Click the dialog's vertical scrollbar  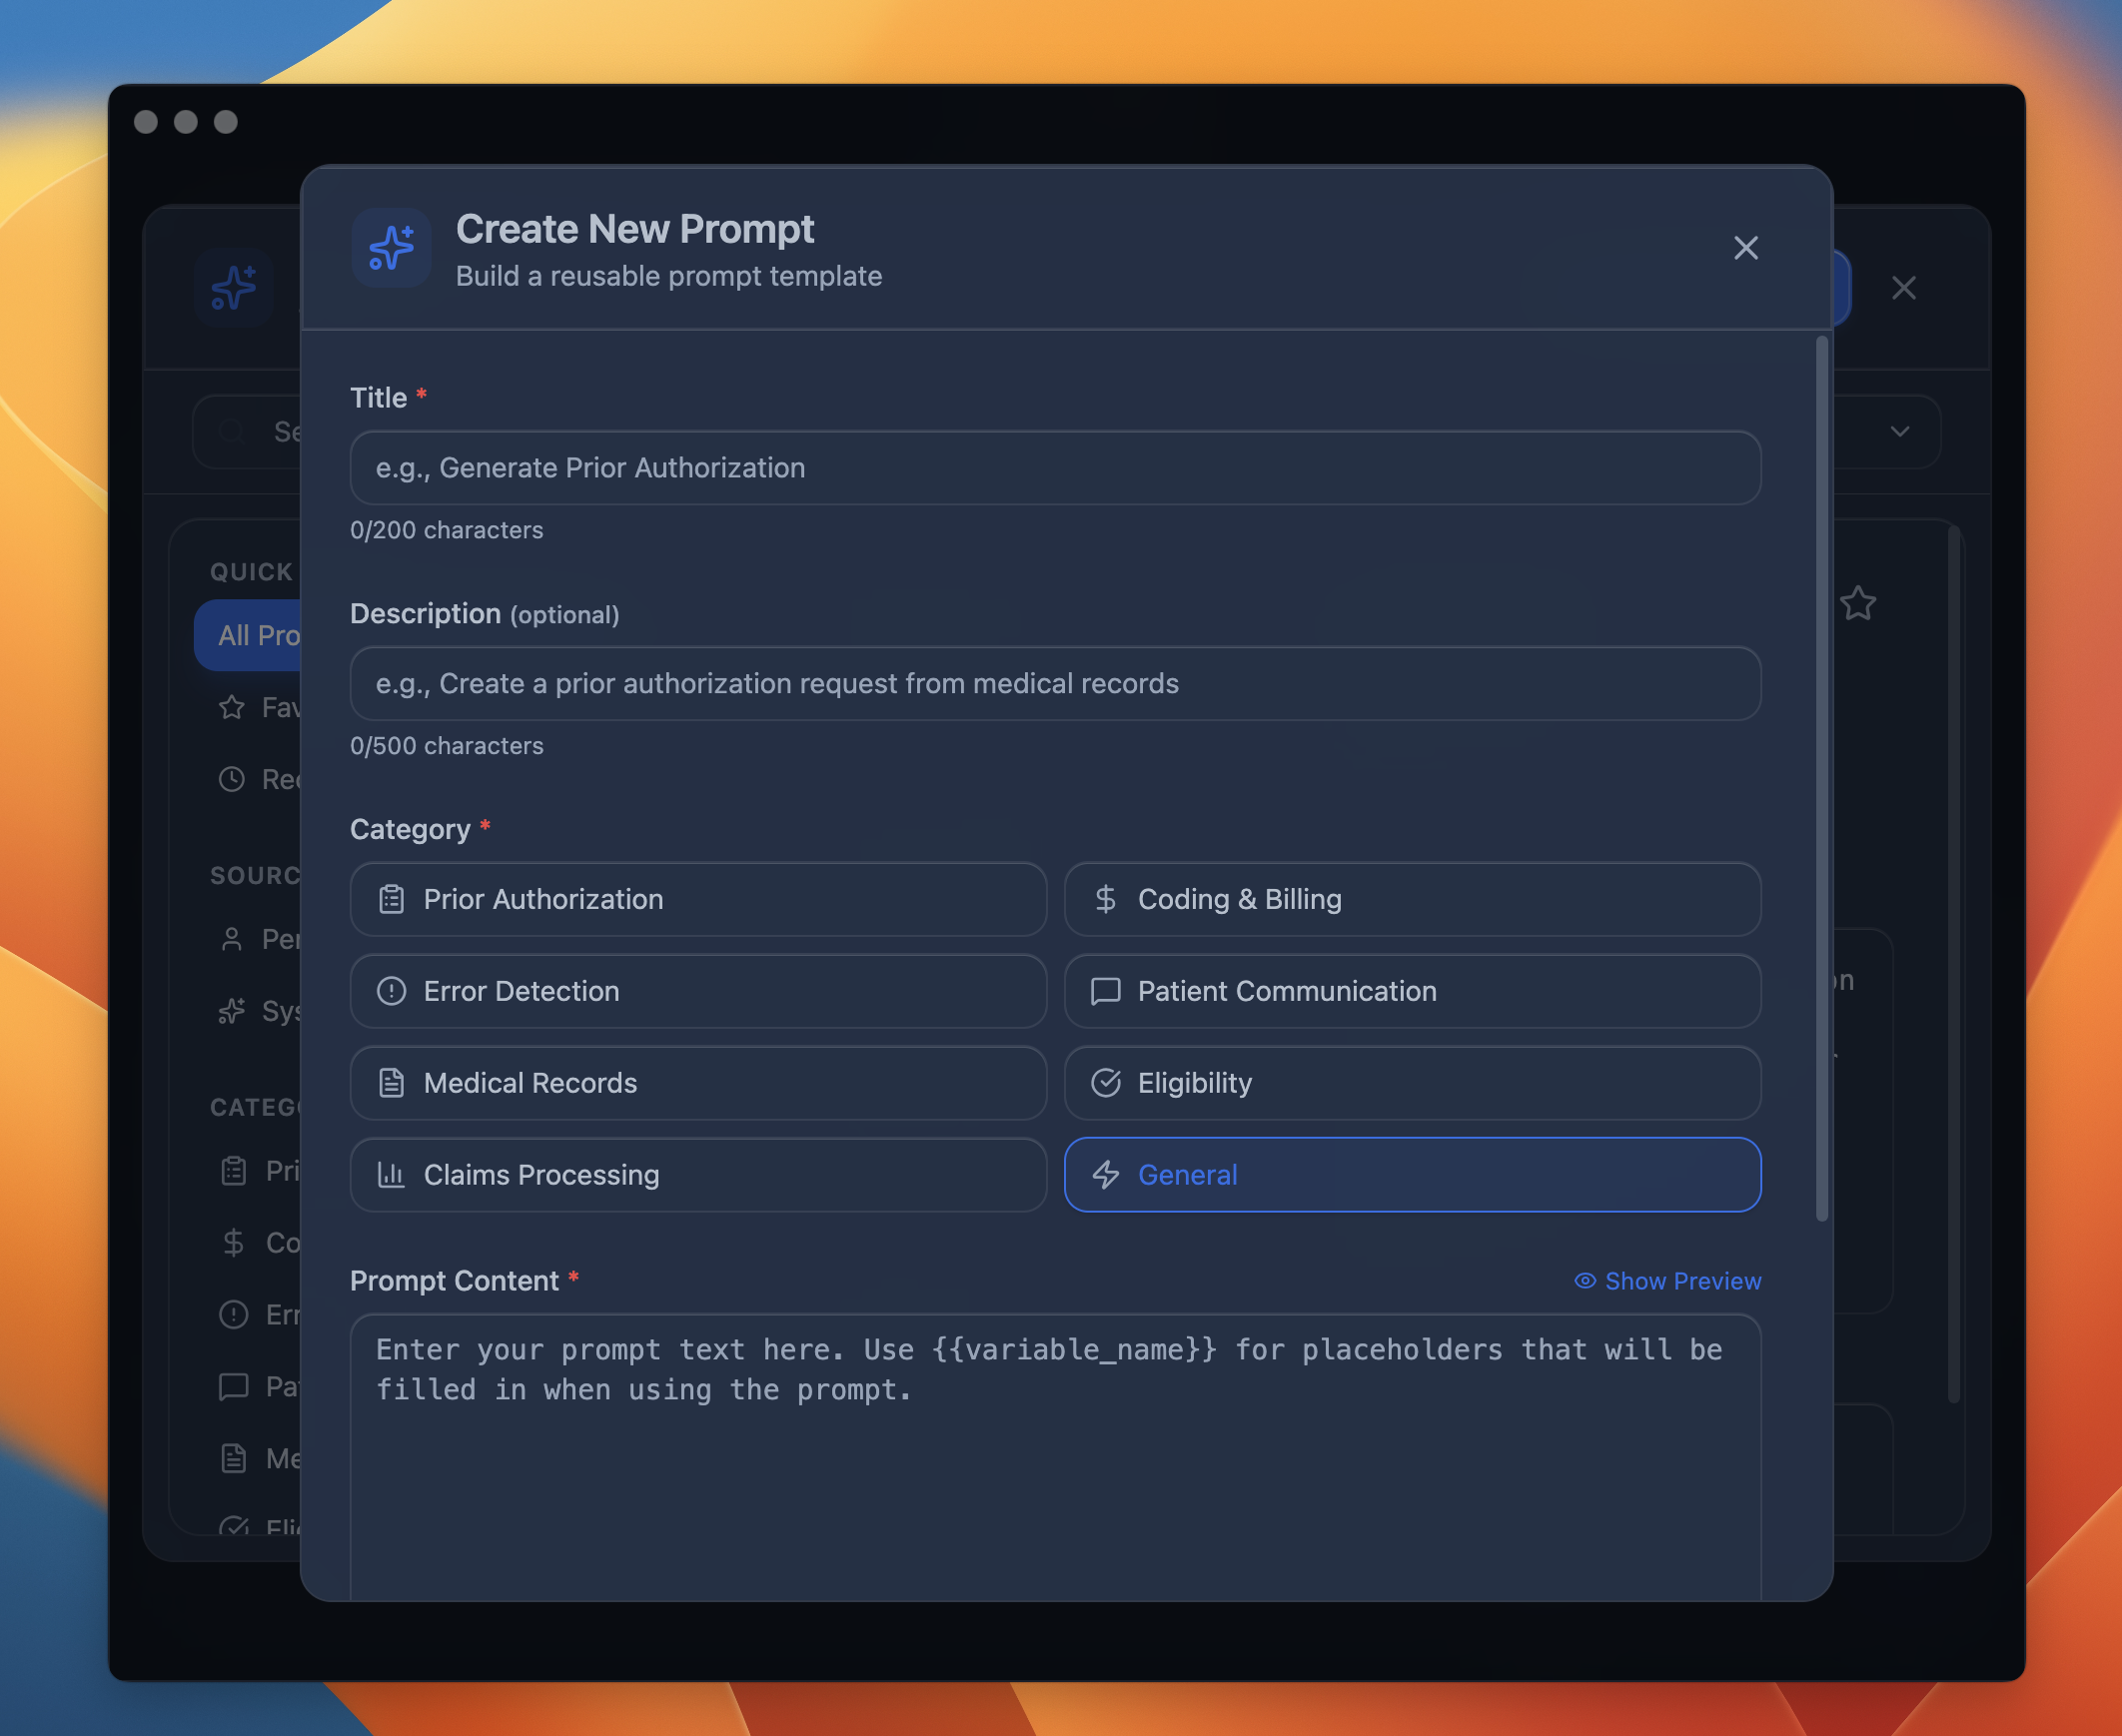click(1821, 780)
